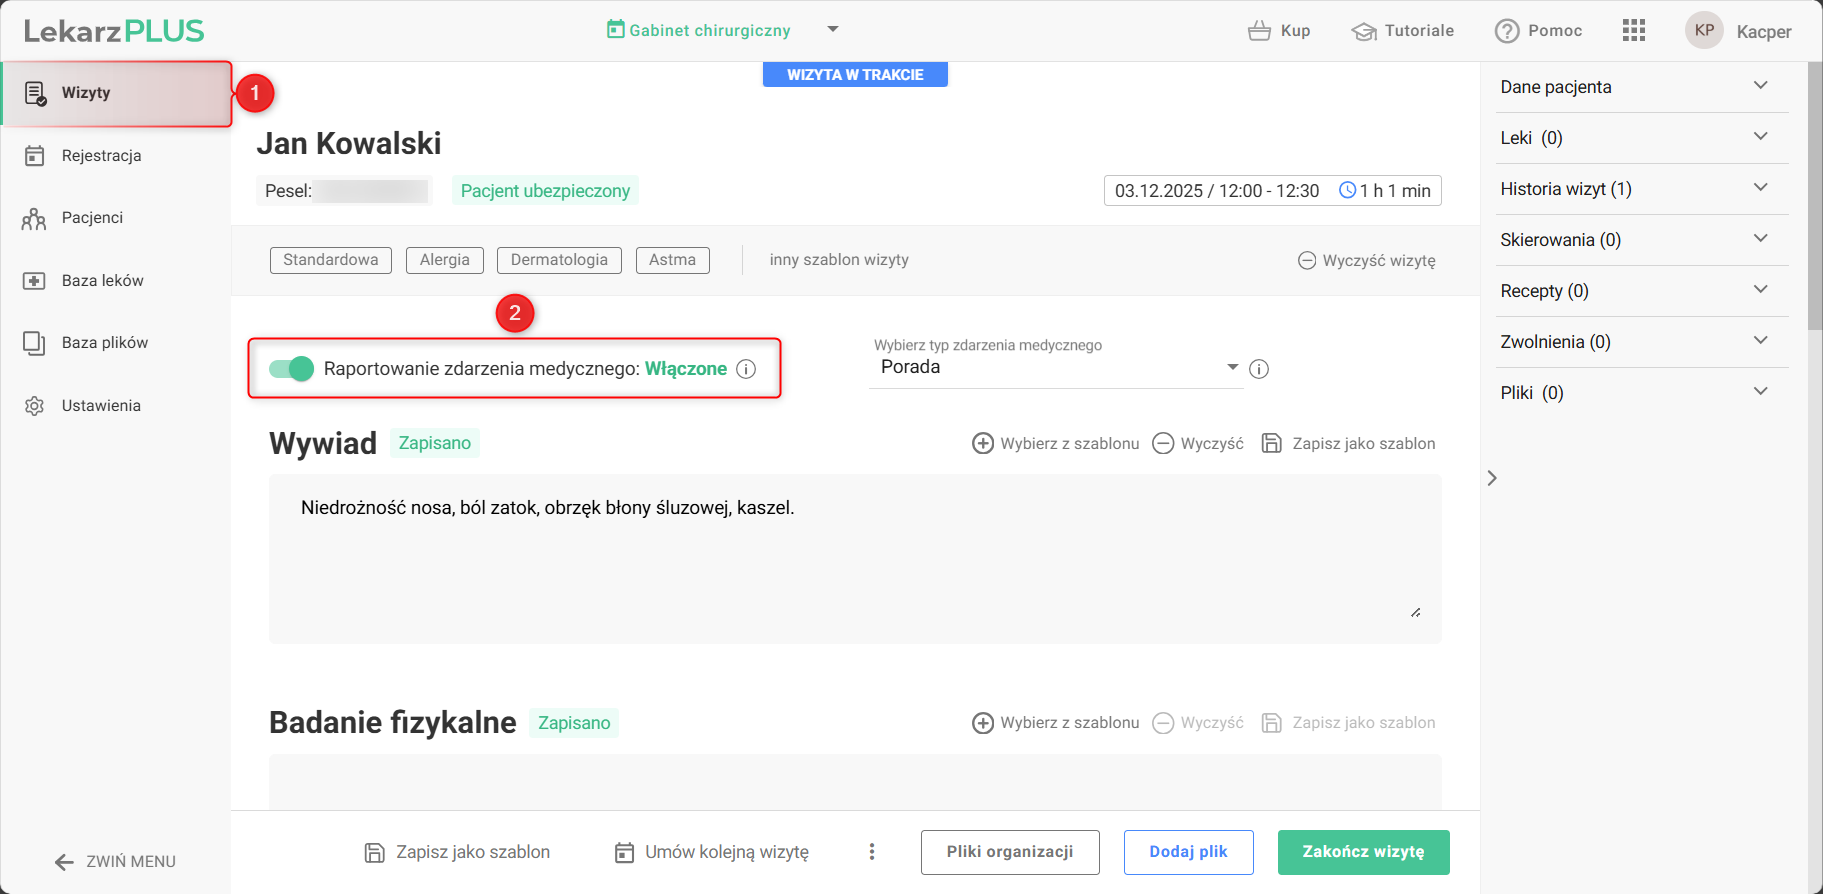
Task: Click the apps grid icon
Action: [1634, 30]
